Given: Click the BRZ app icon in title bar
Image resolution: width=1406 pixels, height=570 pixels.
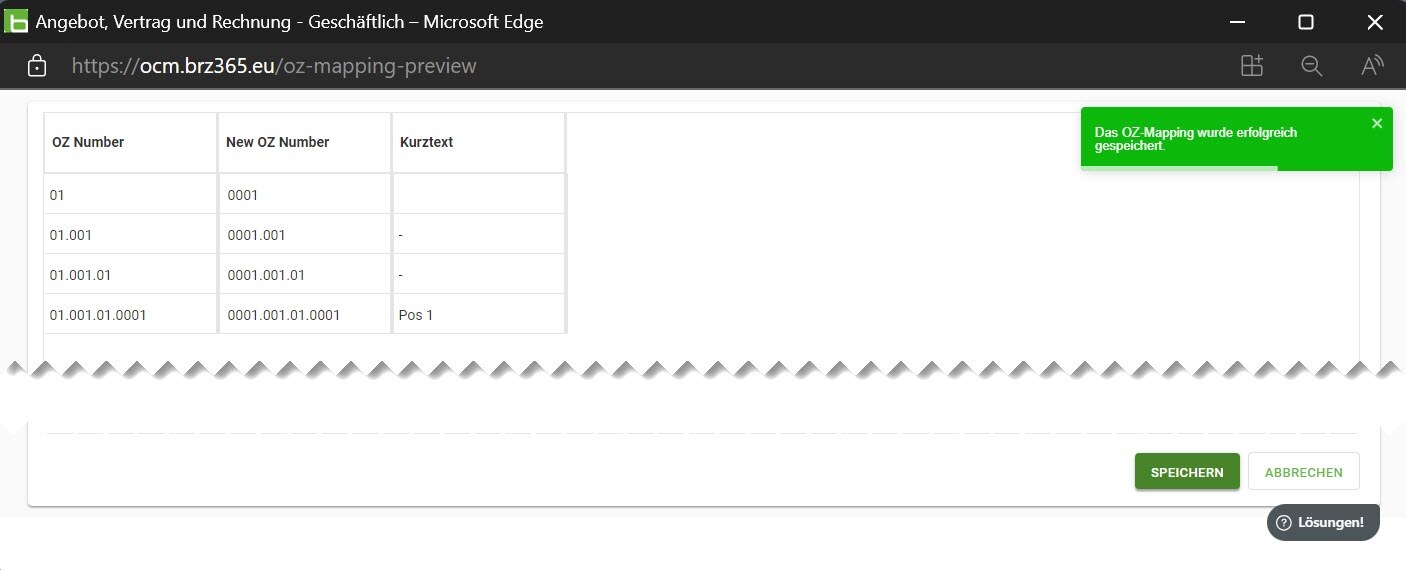Looking at the screenshot, I should (x=16, y=21).
